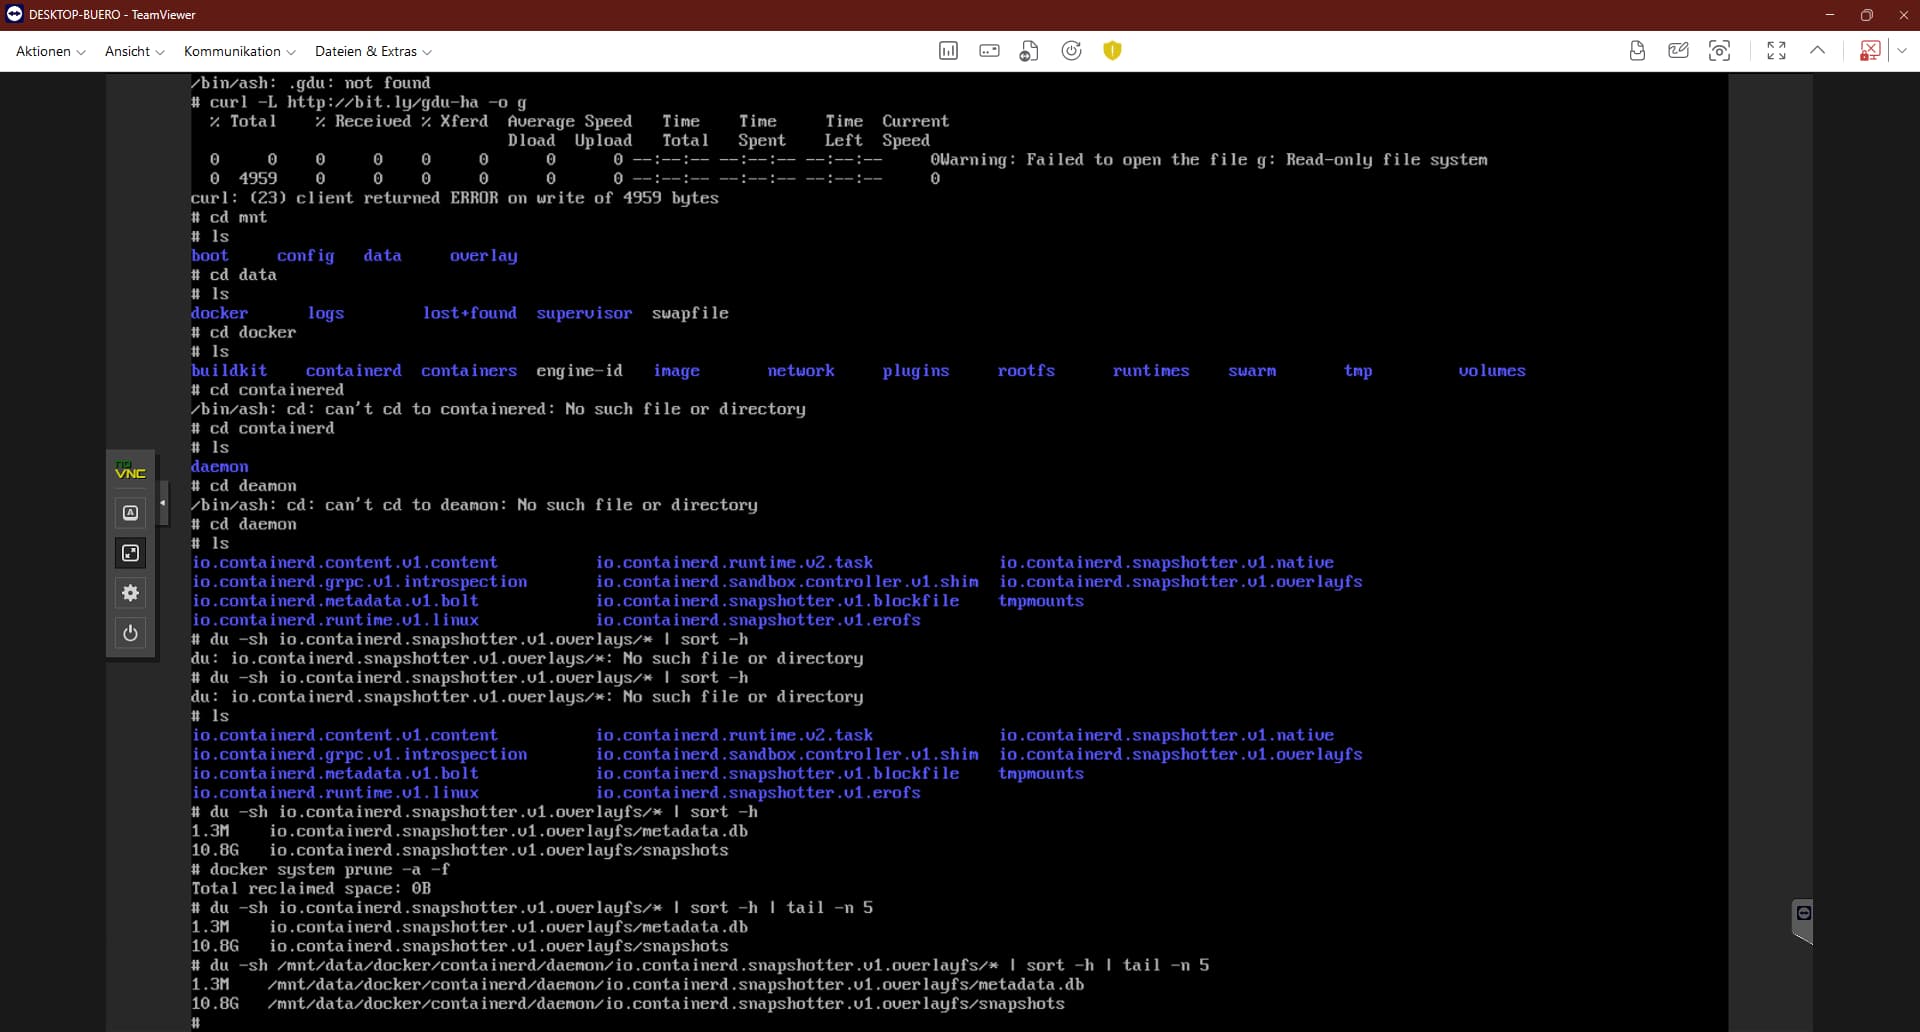Toggle noVNC fullscreen/scaling button
The image size is (1920, 1032).
click(130, 553)
